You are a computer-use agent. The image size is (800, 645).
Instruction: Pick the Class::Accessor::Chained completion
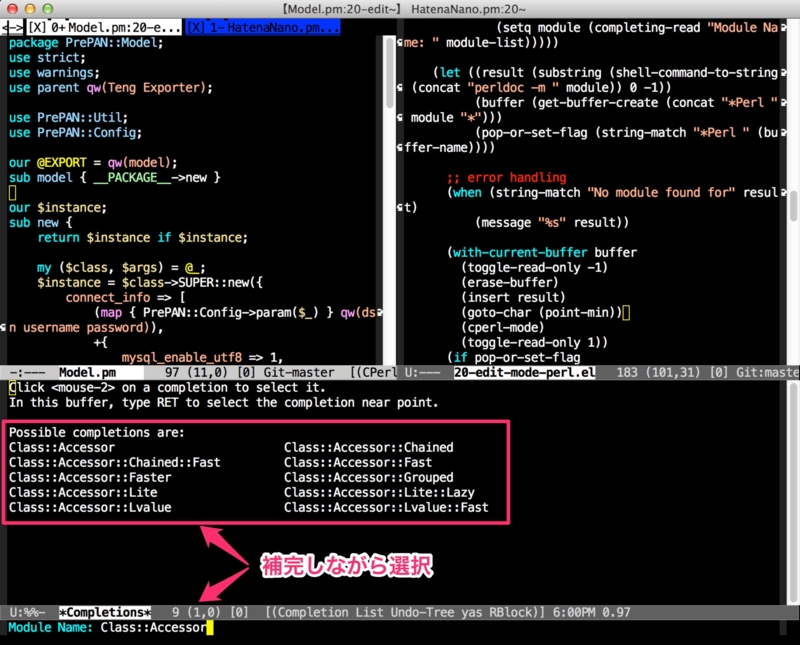(368, 448)
